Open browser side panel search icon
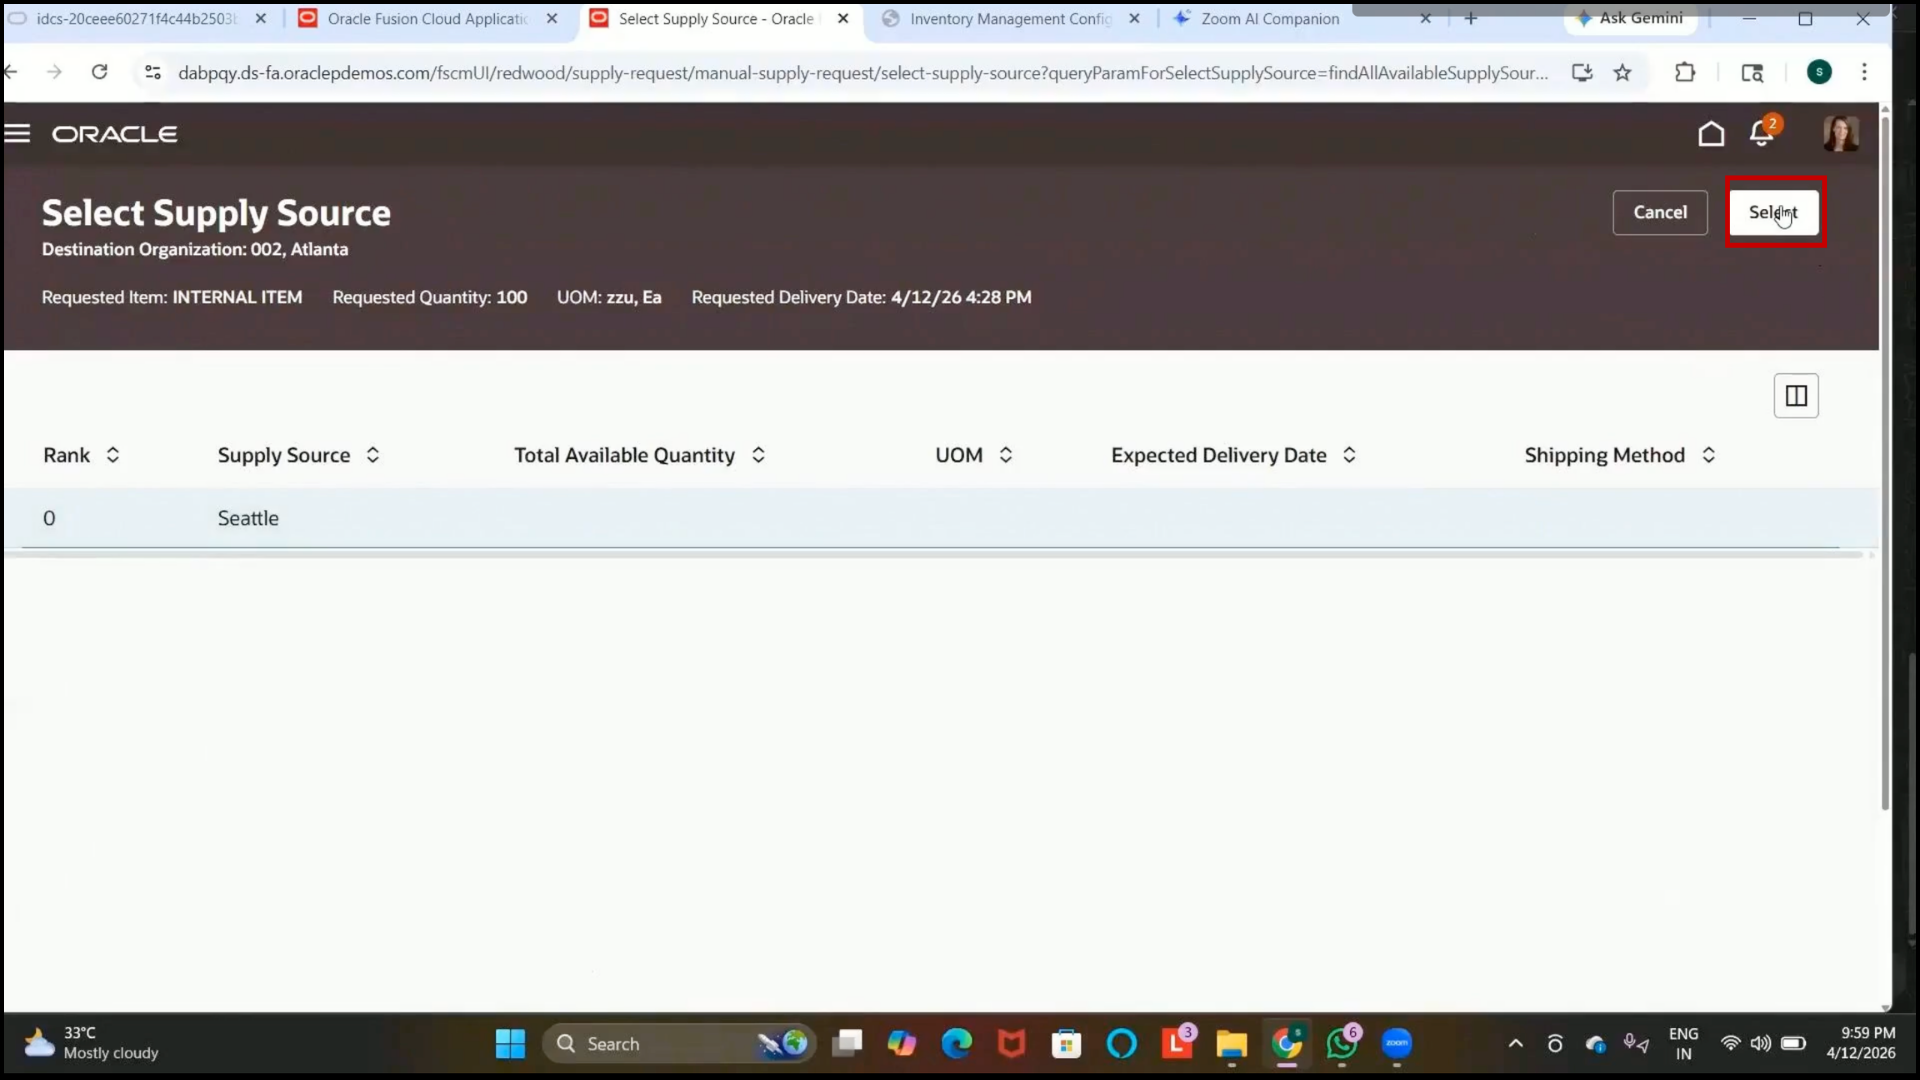Screen dimensions: 1920x1080 coord(1752,72)
